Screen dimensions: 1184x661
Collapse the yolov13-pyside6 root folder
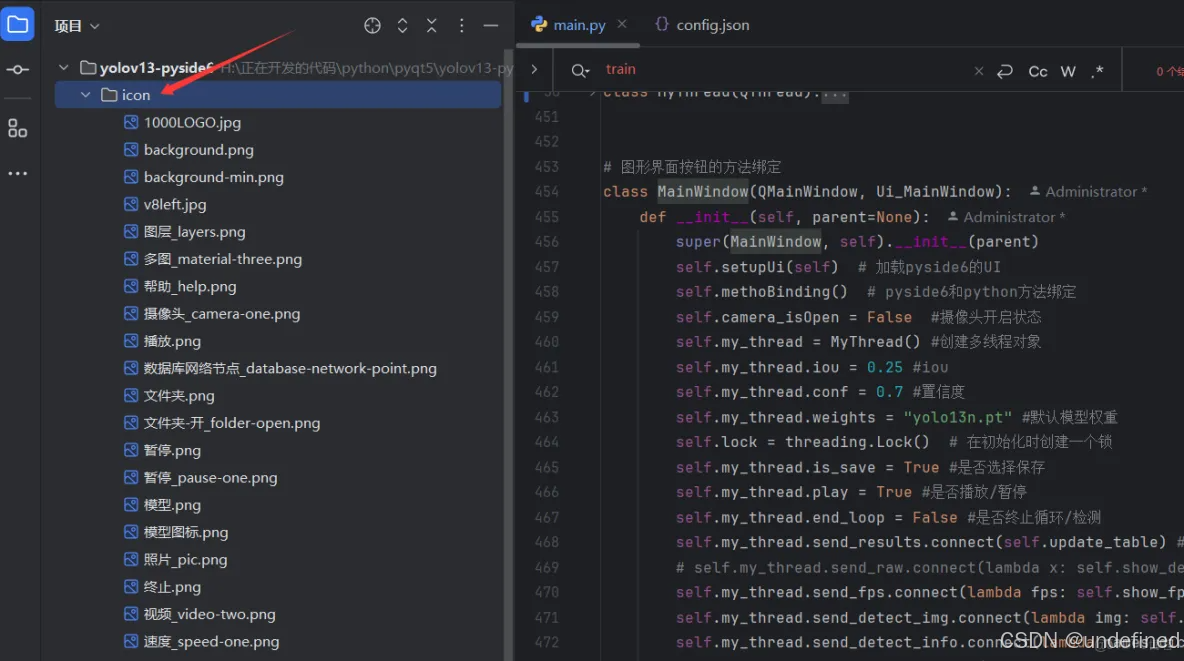(64, 67)
